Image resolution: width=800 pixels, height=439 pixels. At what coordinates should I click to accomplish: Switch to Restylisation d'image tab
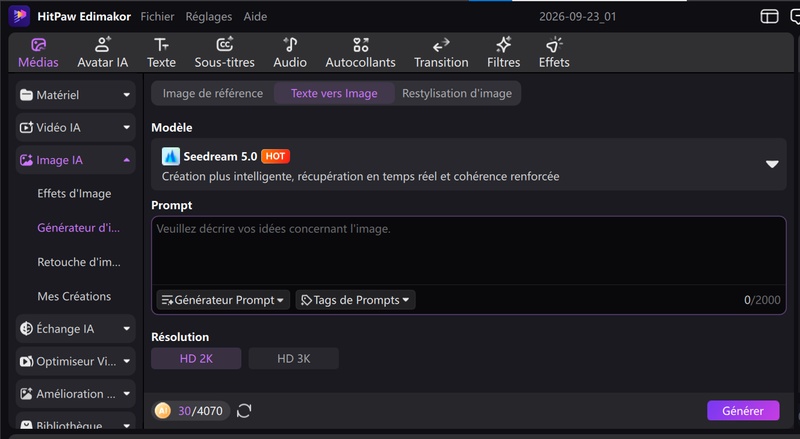point(457,93)
